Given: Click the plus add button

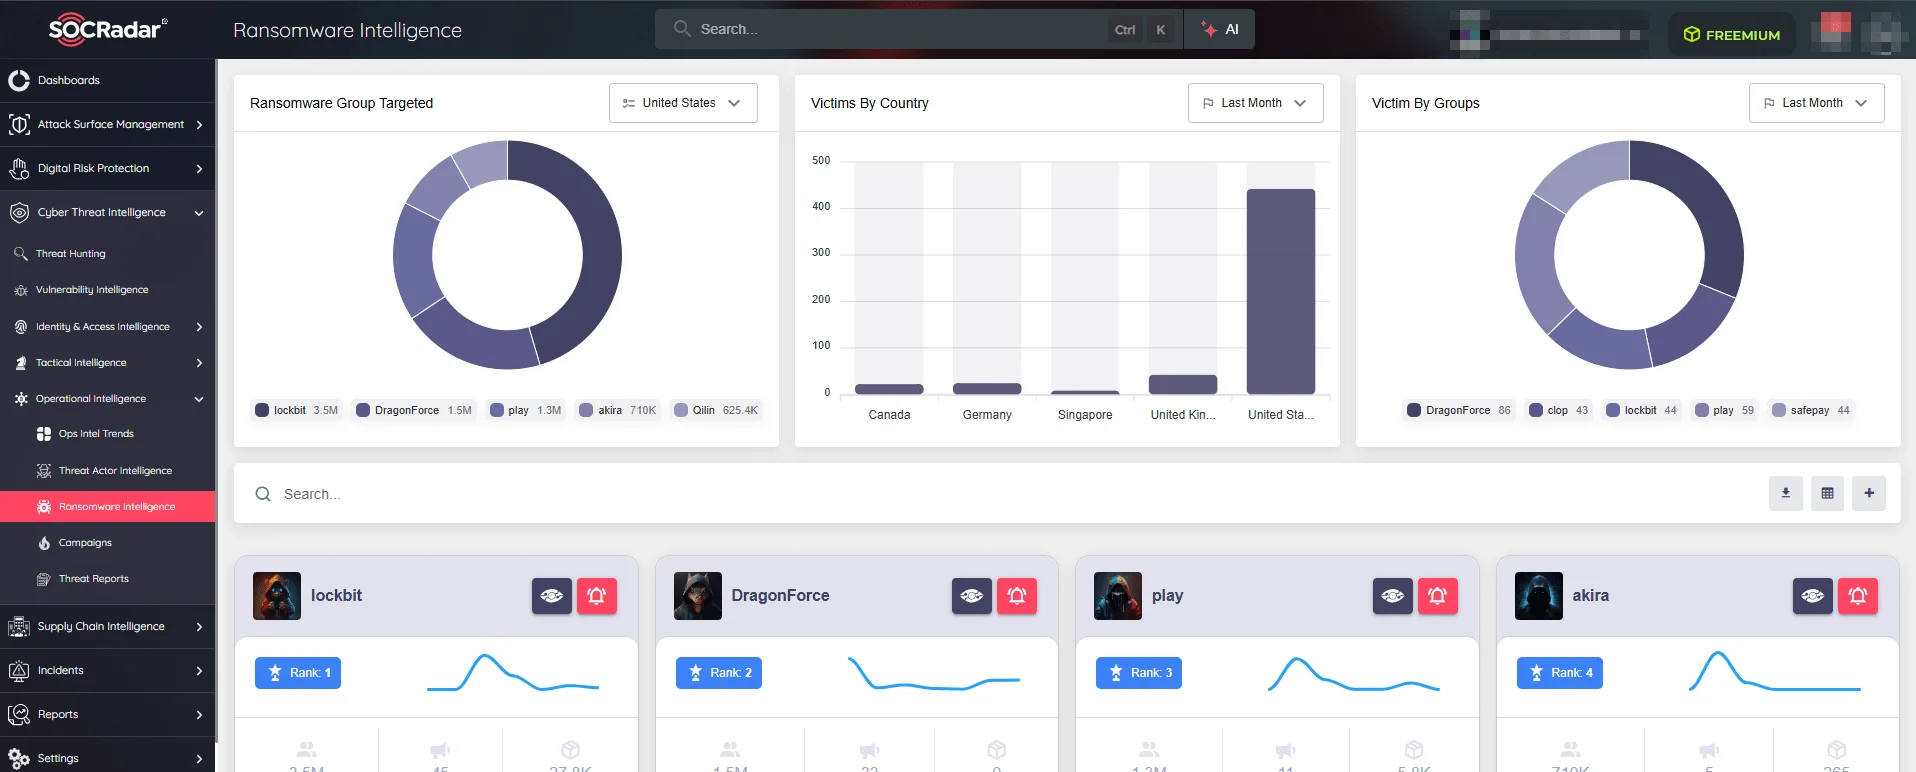Looking at the screenshot, I should point(1869,493).
